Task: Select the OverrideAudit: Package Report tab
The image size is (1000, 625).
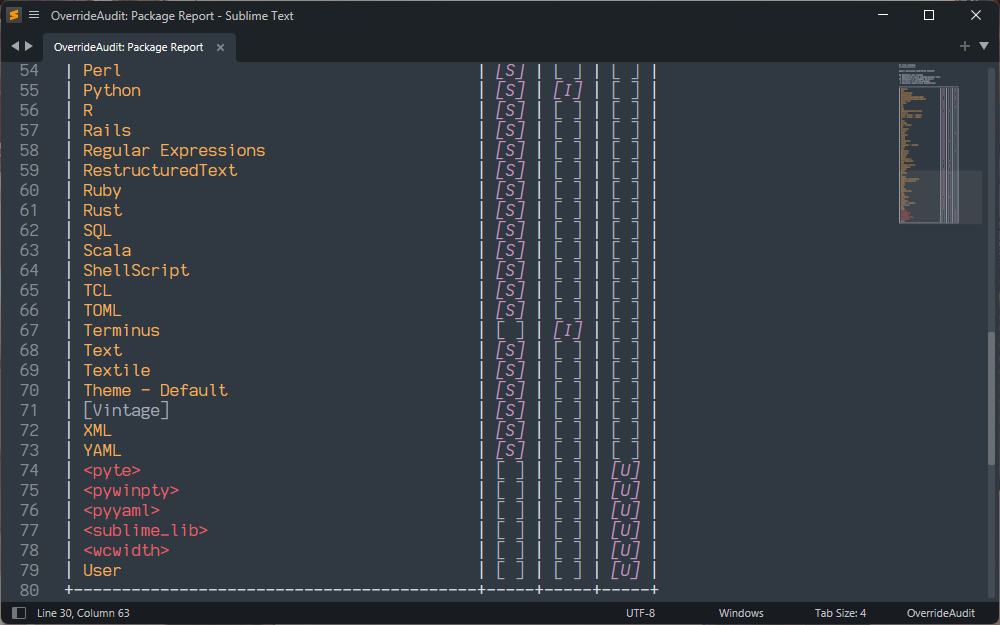Action: 128,47
